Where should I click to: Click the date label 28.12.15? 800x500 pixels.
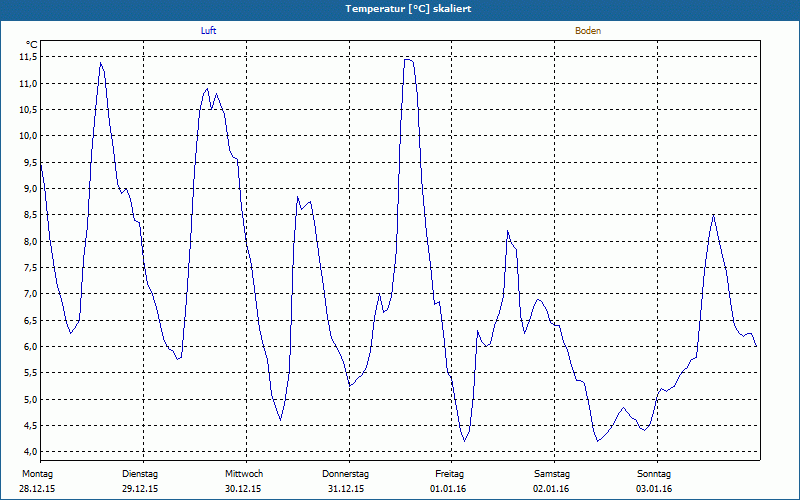[x=37, y=489]
